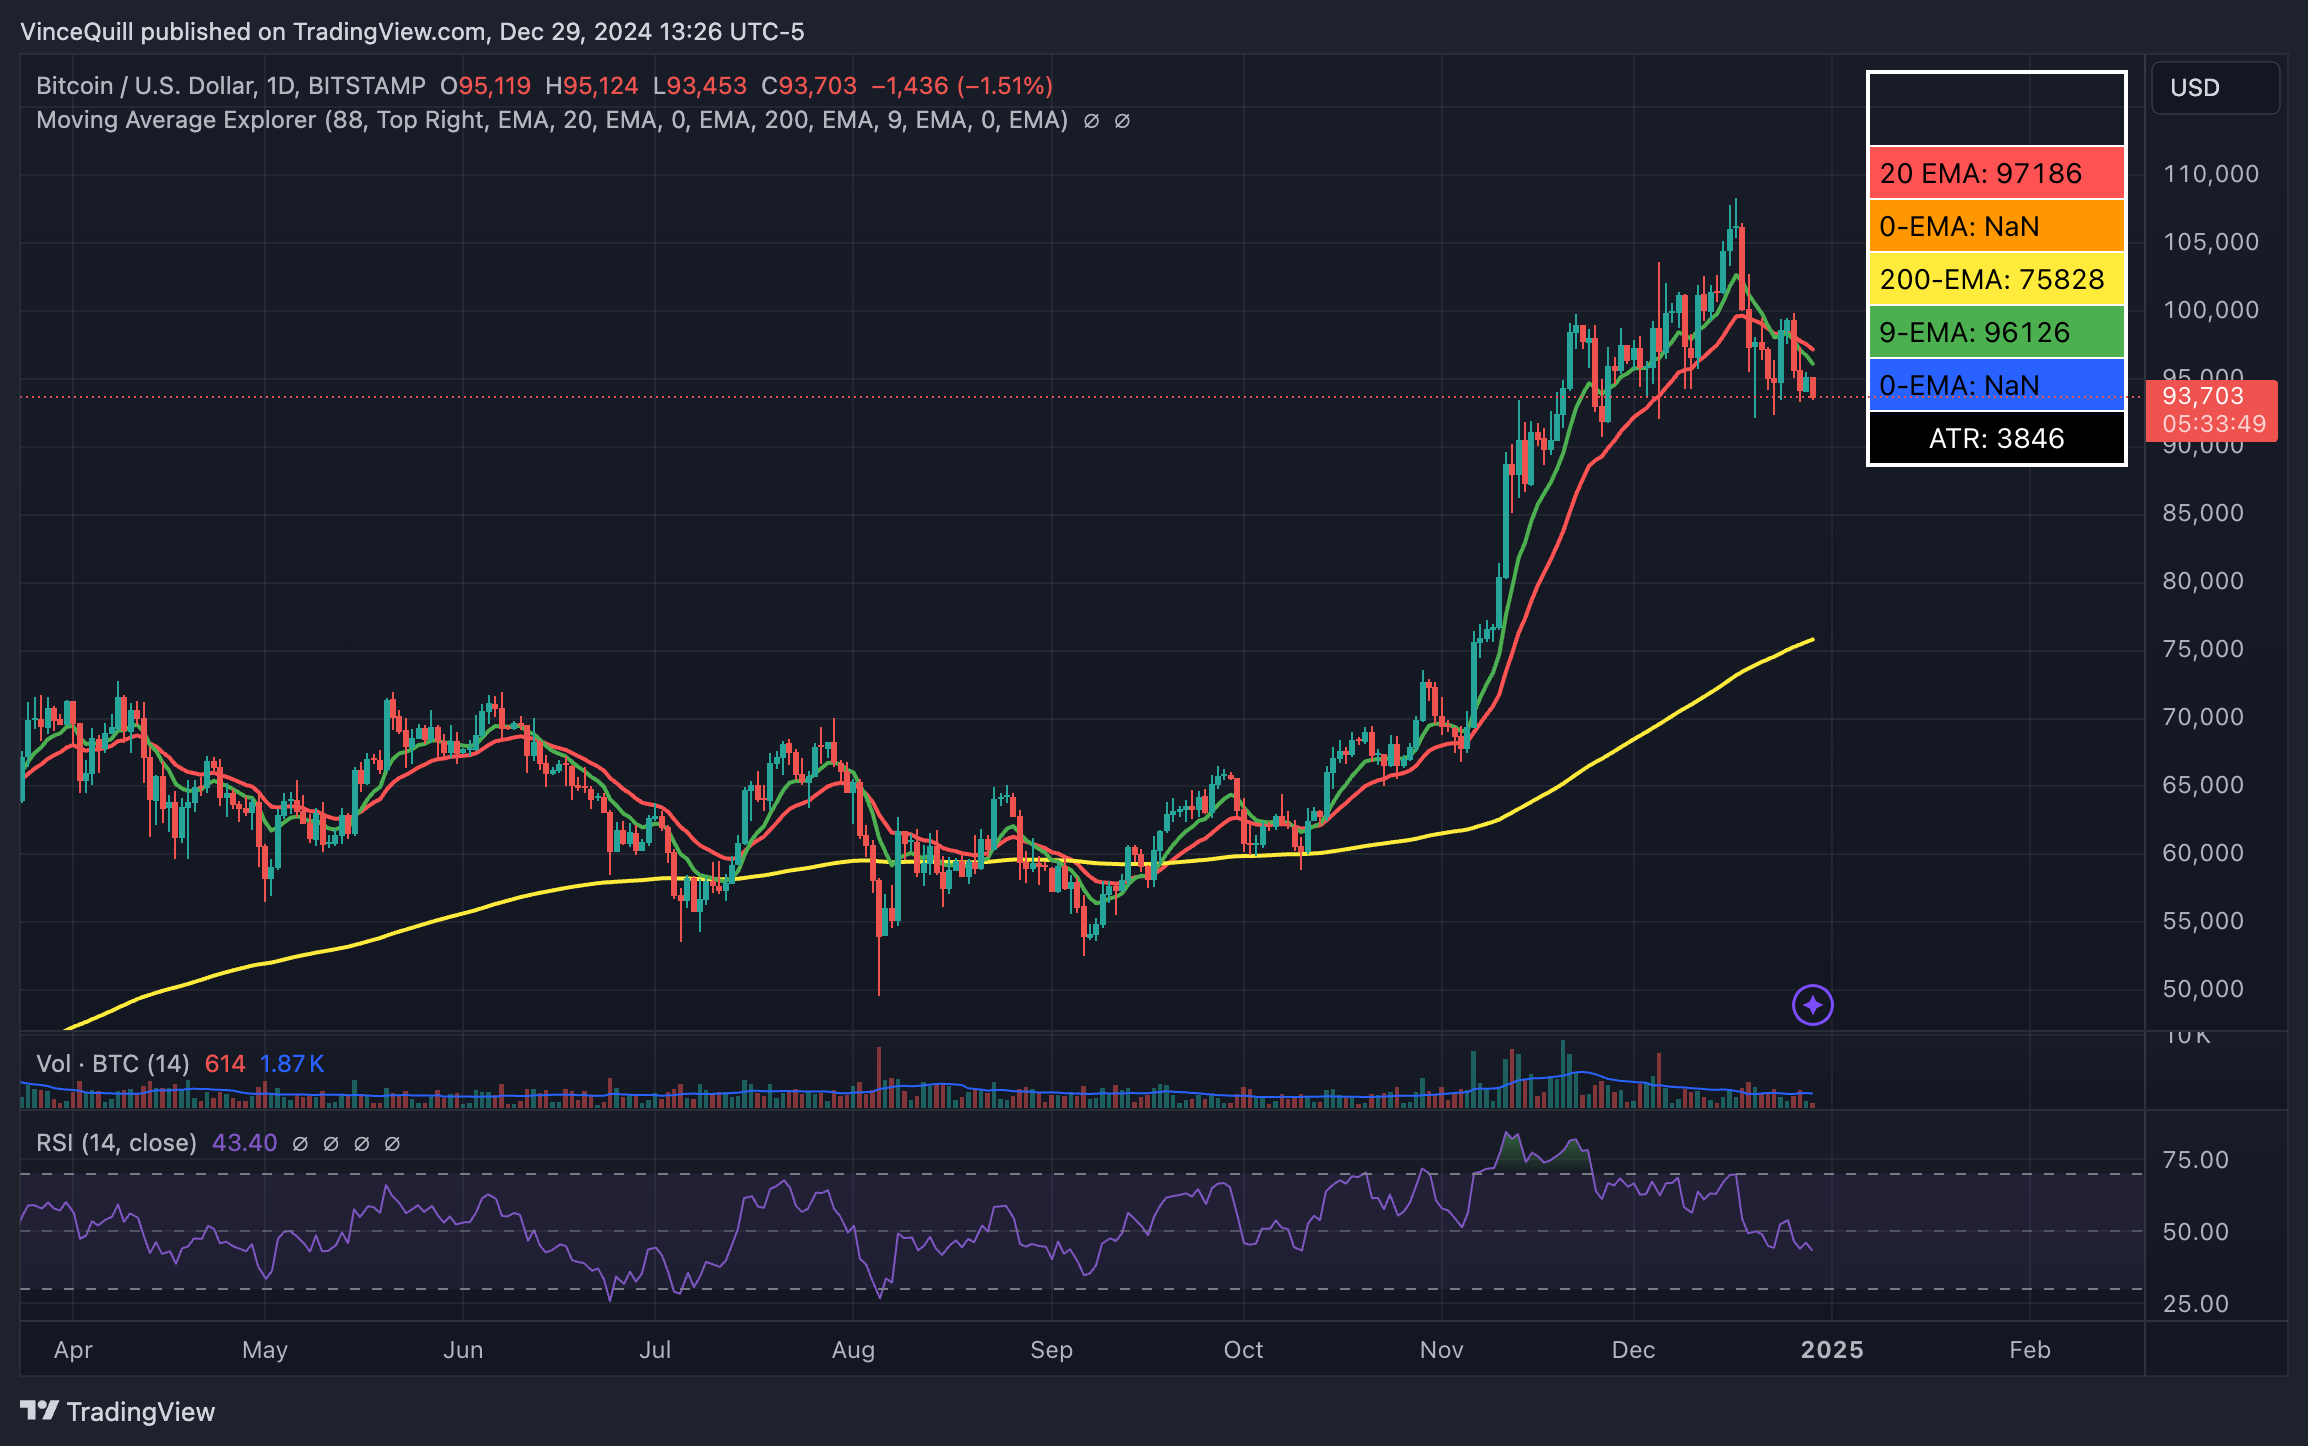Select the purple sparkle AI icon on the chart
Viewport: 2308px width, 1446px height.
coord(1812,1007)
